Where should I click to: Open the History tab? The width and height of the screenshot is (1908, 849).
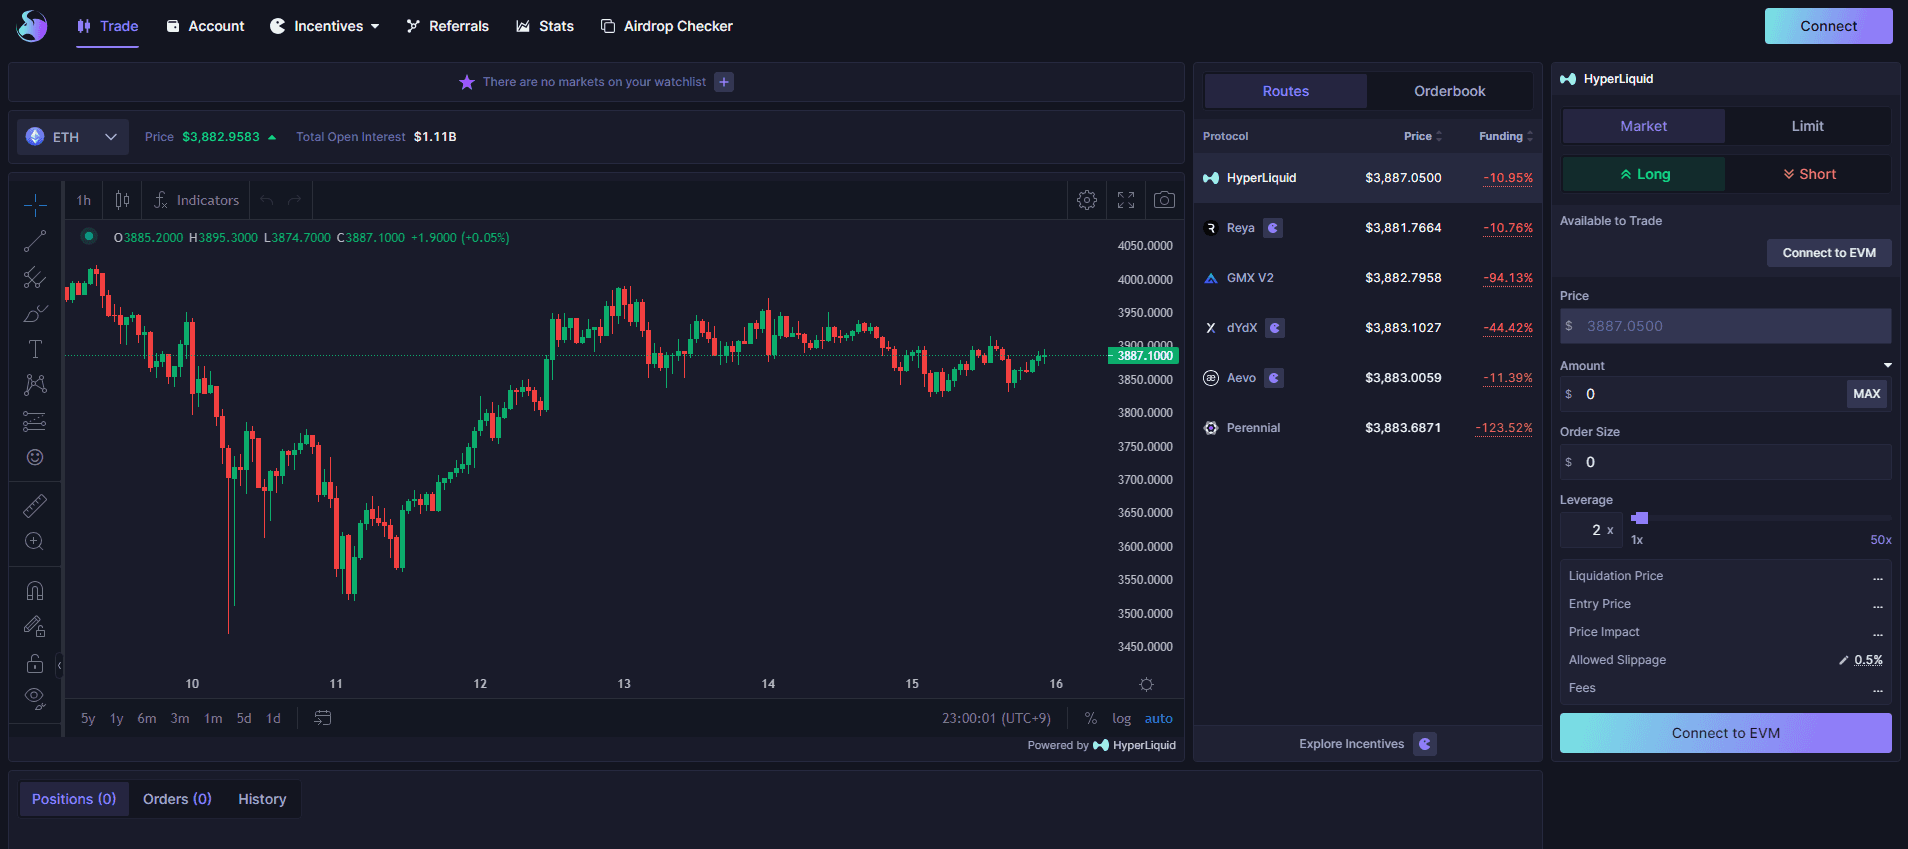pyautogui.click(x=262, y=799)
